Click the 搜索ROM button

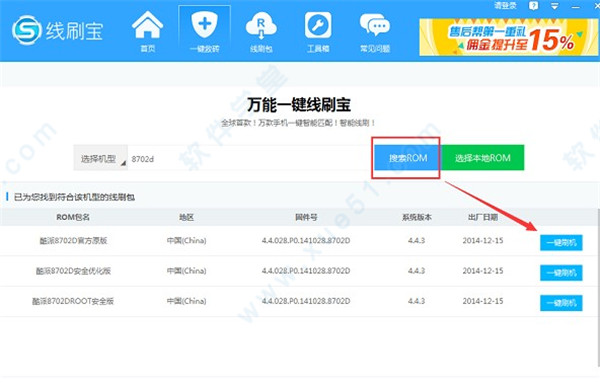pyautogui.click(x=408, y=158)
